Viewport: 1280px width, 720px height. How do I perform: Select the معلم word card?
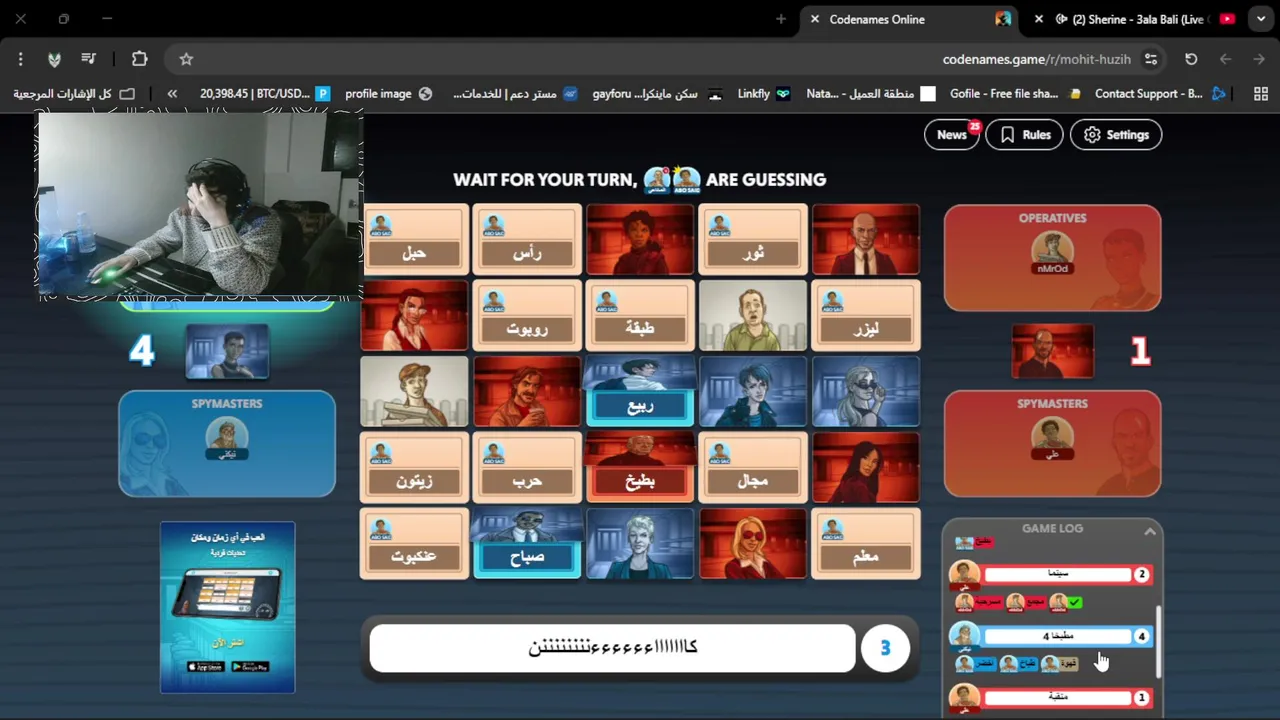click(x=866, y=544)
